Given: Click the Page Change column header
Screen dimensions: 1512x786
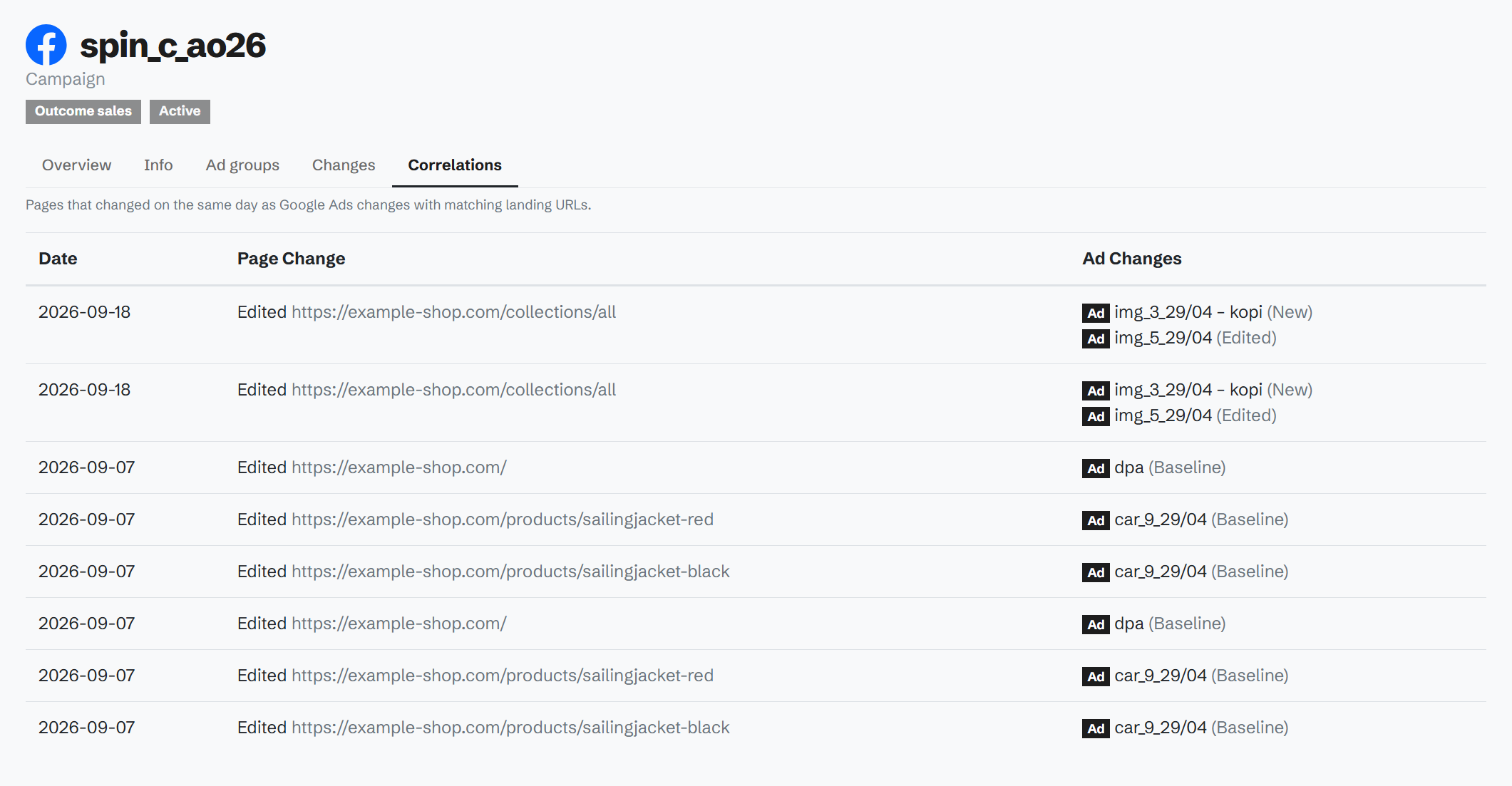Looking at the screenshot, I should click(291, 259).
